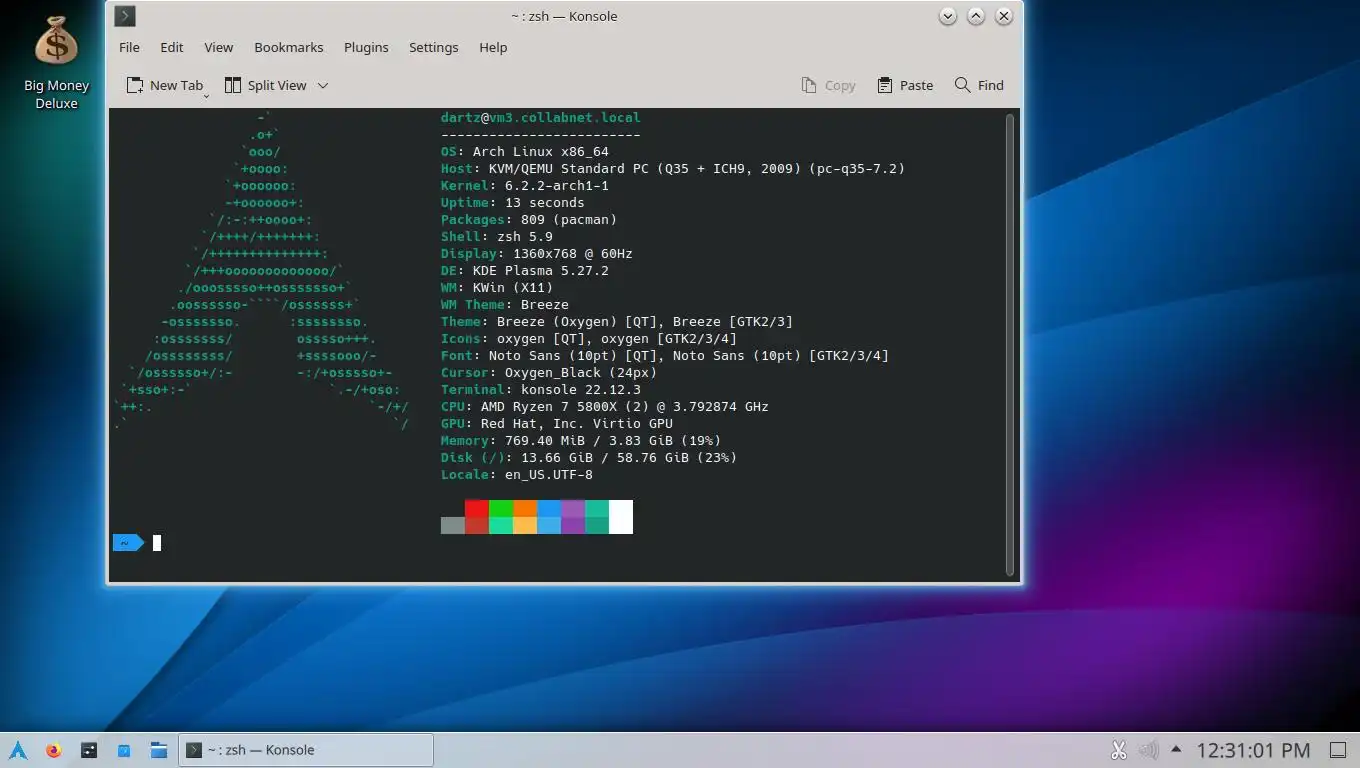Open the Split View chevron dropdown
Screen dimensions: 1360x768
[323, 85]
